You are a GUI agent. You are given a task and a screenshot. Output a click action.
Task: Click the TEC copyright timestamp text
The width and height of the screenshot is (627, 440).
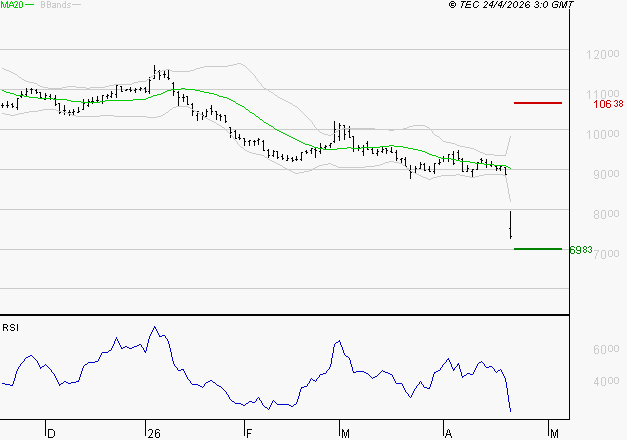[x=511, y=5]
